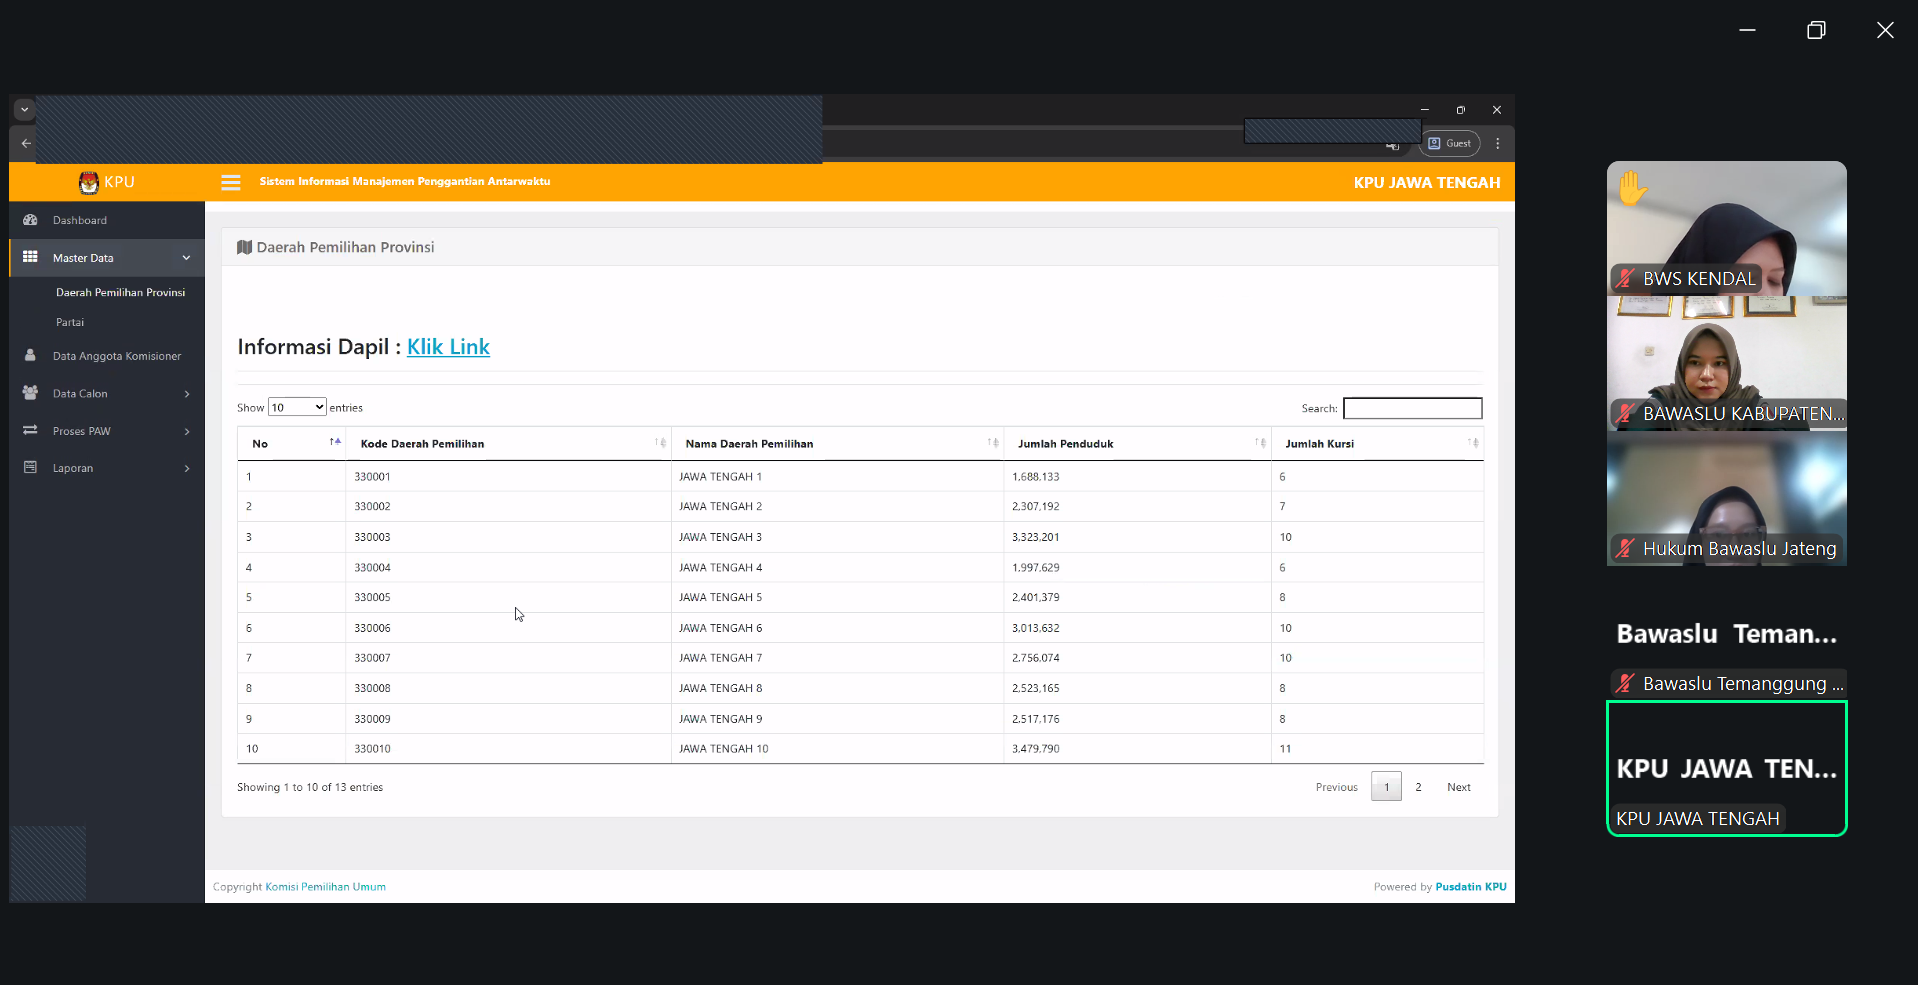Open Komisi Pemilihan Umum footer link
The height and width of the screenshot is (985, 1918).
[x=325, y=887]
